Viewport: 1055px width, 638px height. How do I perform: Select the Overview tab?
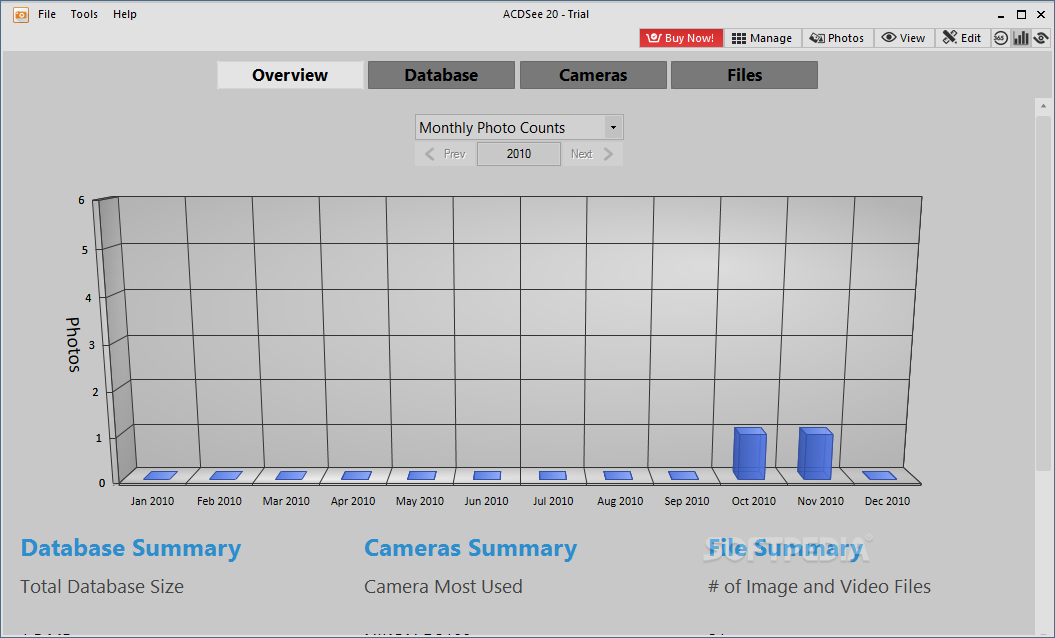(x=290, y=75)
